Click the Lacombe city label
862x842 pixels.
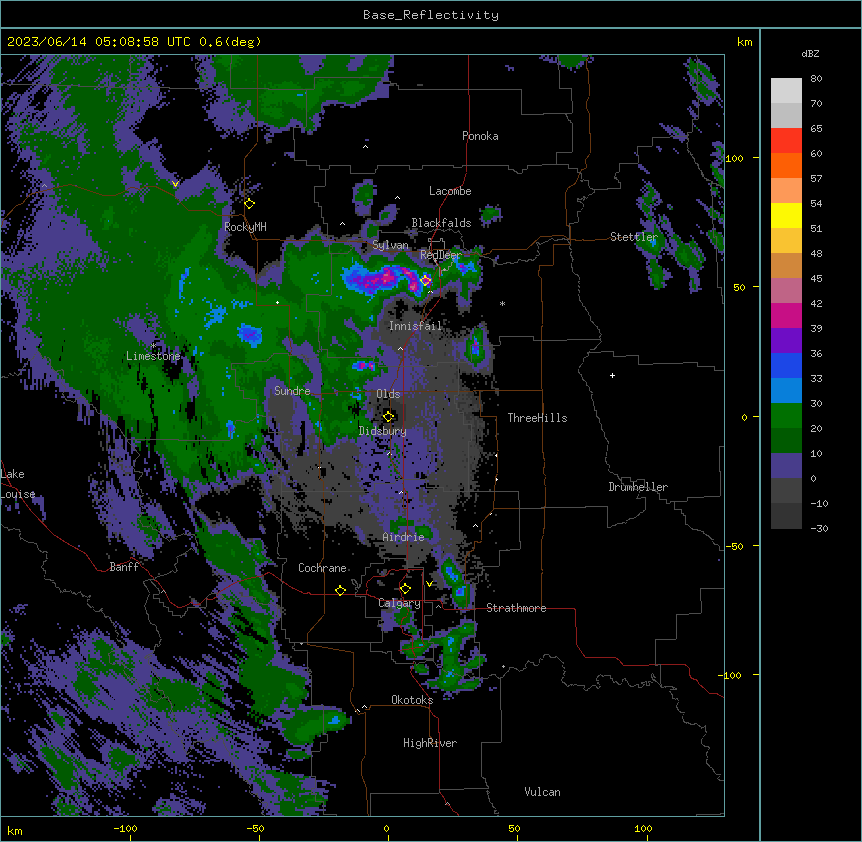450,191
